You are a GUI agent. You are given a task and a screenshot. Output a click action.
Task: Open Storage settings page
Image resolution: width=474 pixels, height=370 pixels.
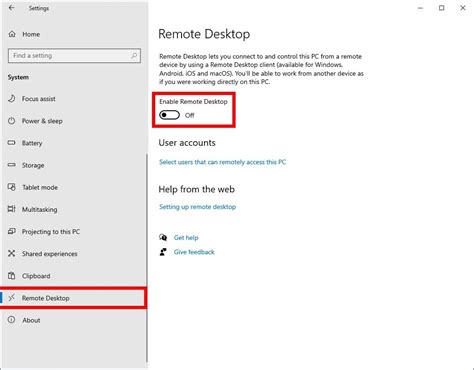33,165
